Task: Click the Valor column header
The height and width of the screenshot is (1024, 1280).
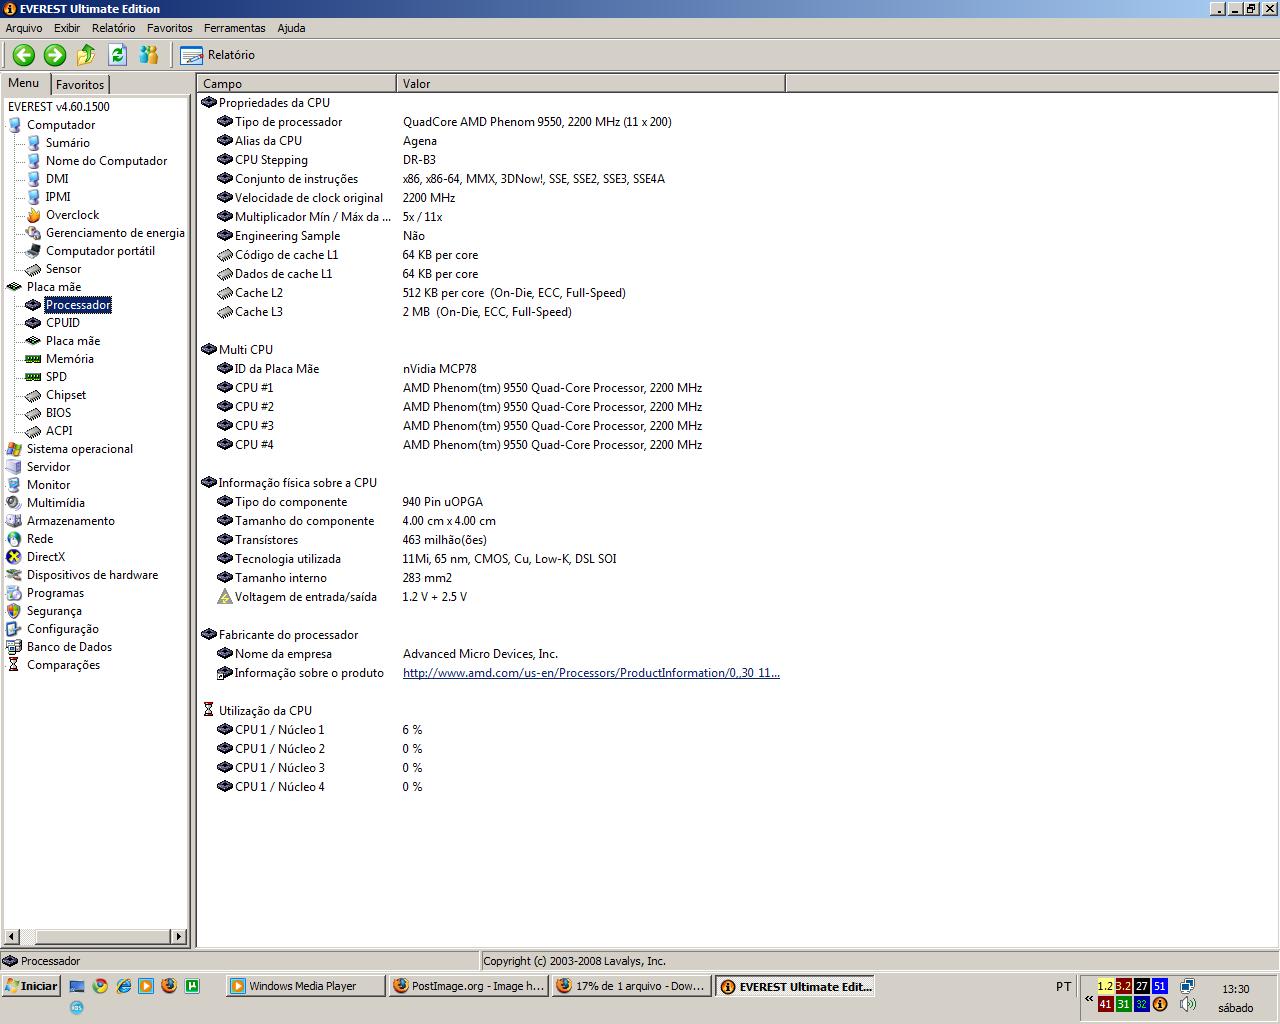Action: (x=590, y=84)
